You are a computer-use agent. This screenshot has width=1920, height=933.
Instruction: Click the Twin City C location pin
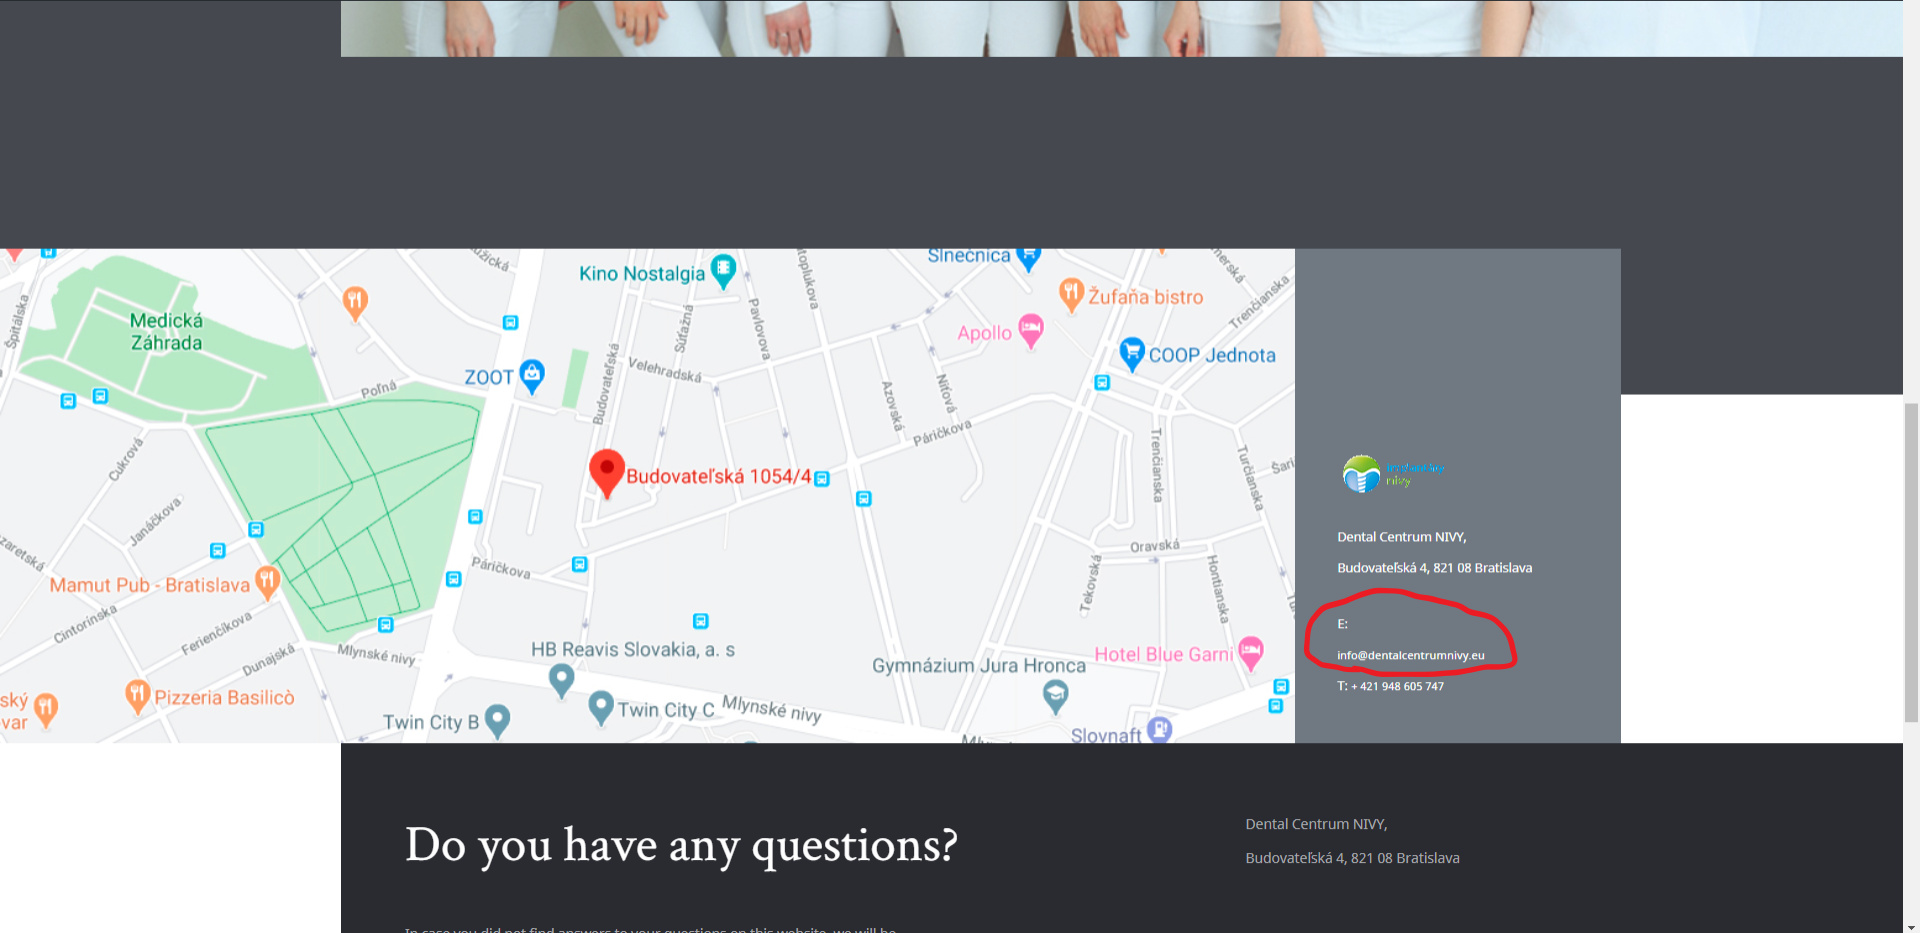click(601, 708)
